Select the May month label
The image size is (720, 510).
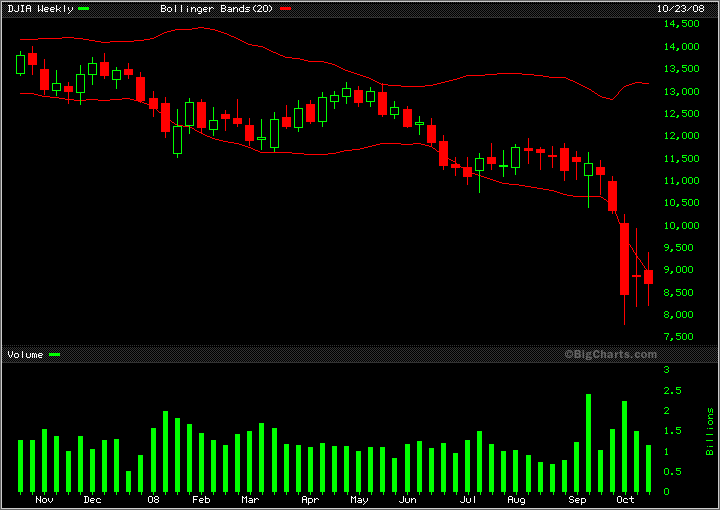point(359,500)
